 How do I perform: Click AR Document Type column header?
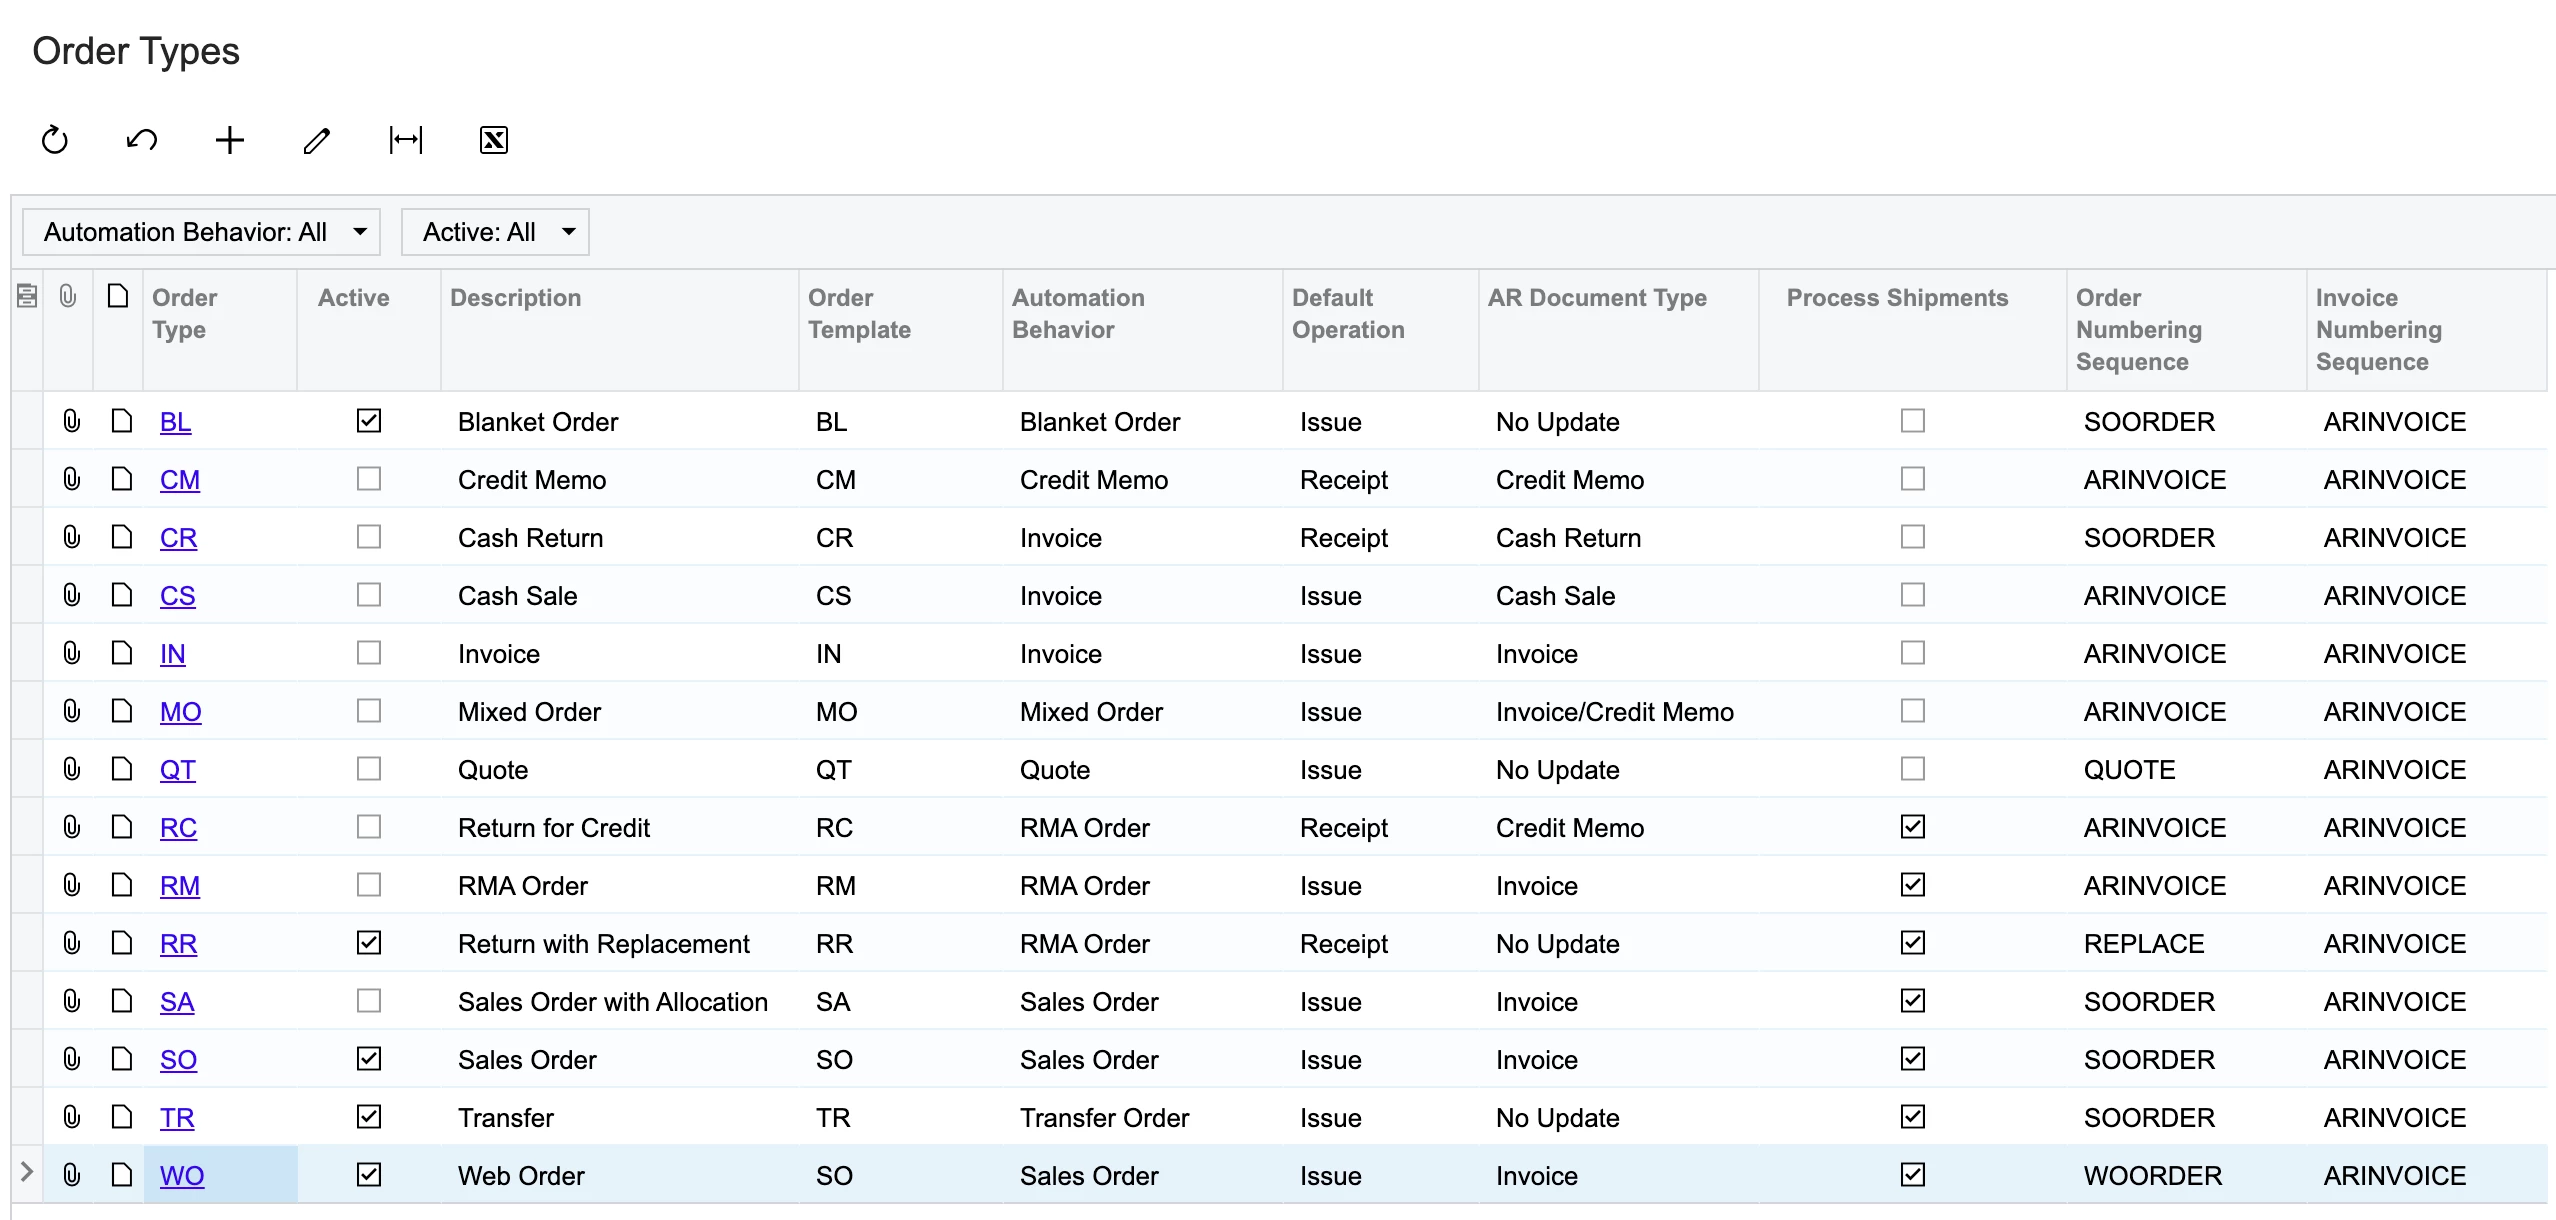(1596, 298)
